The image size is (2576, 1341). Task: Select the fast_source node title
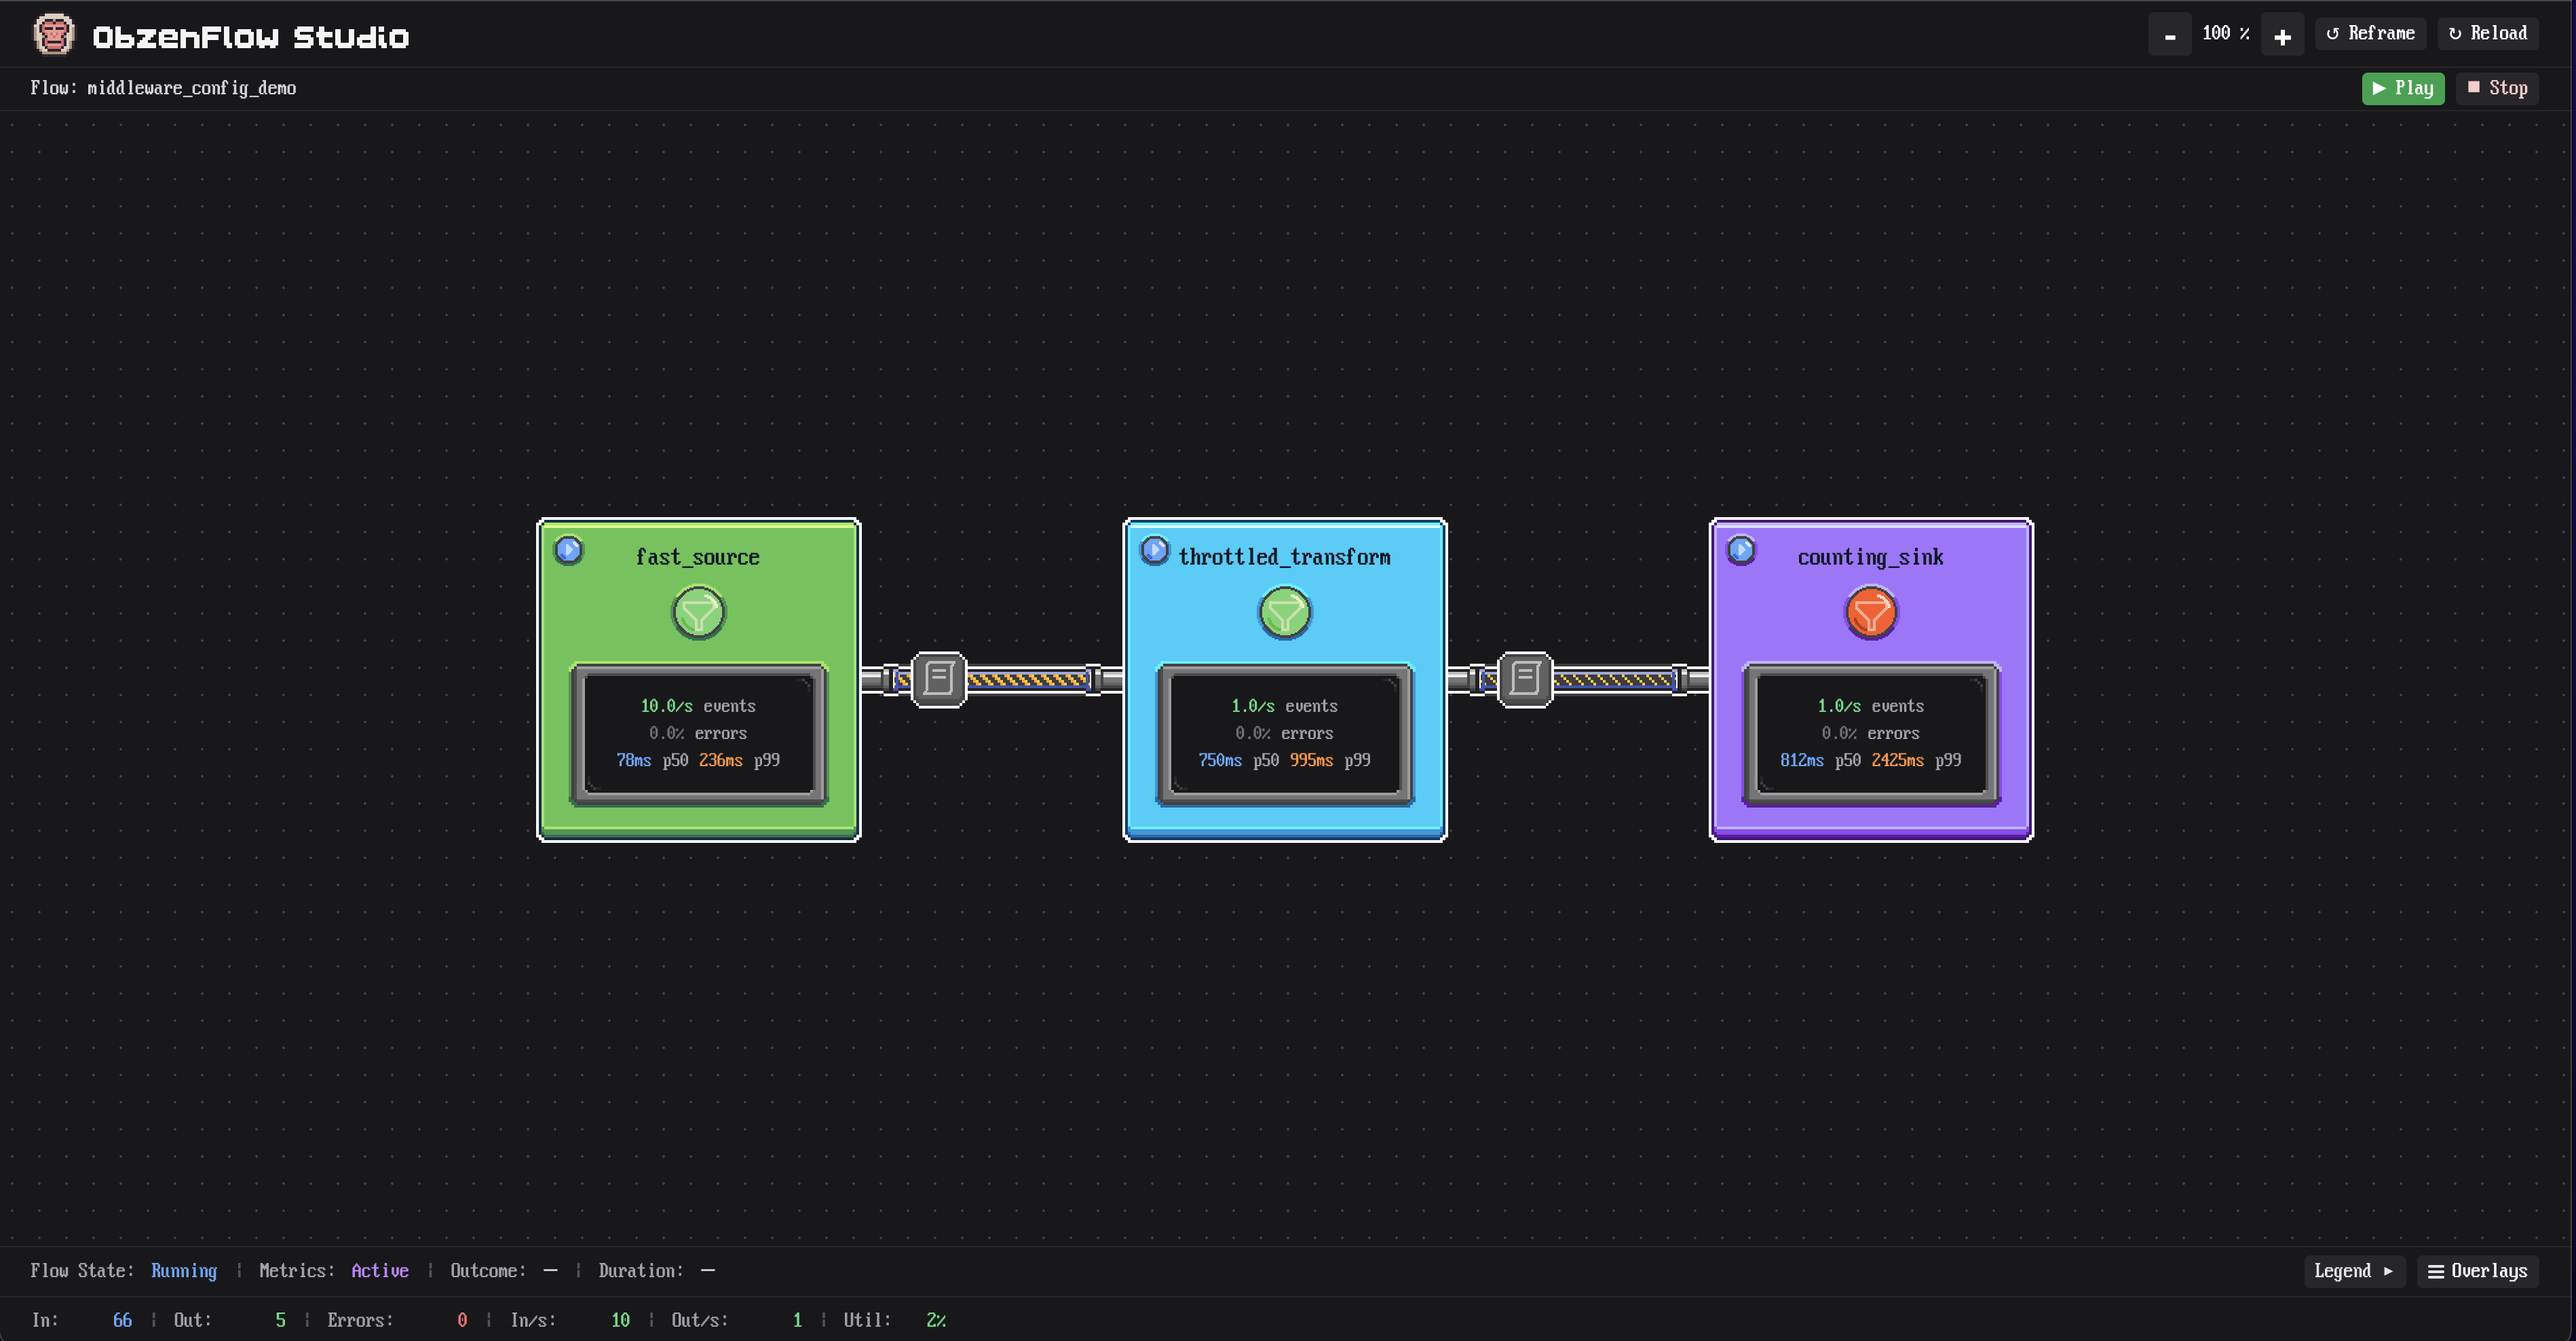[698, 557]
